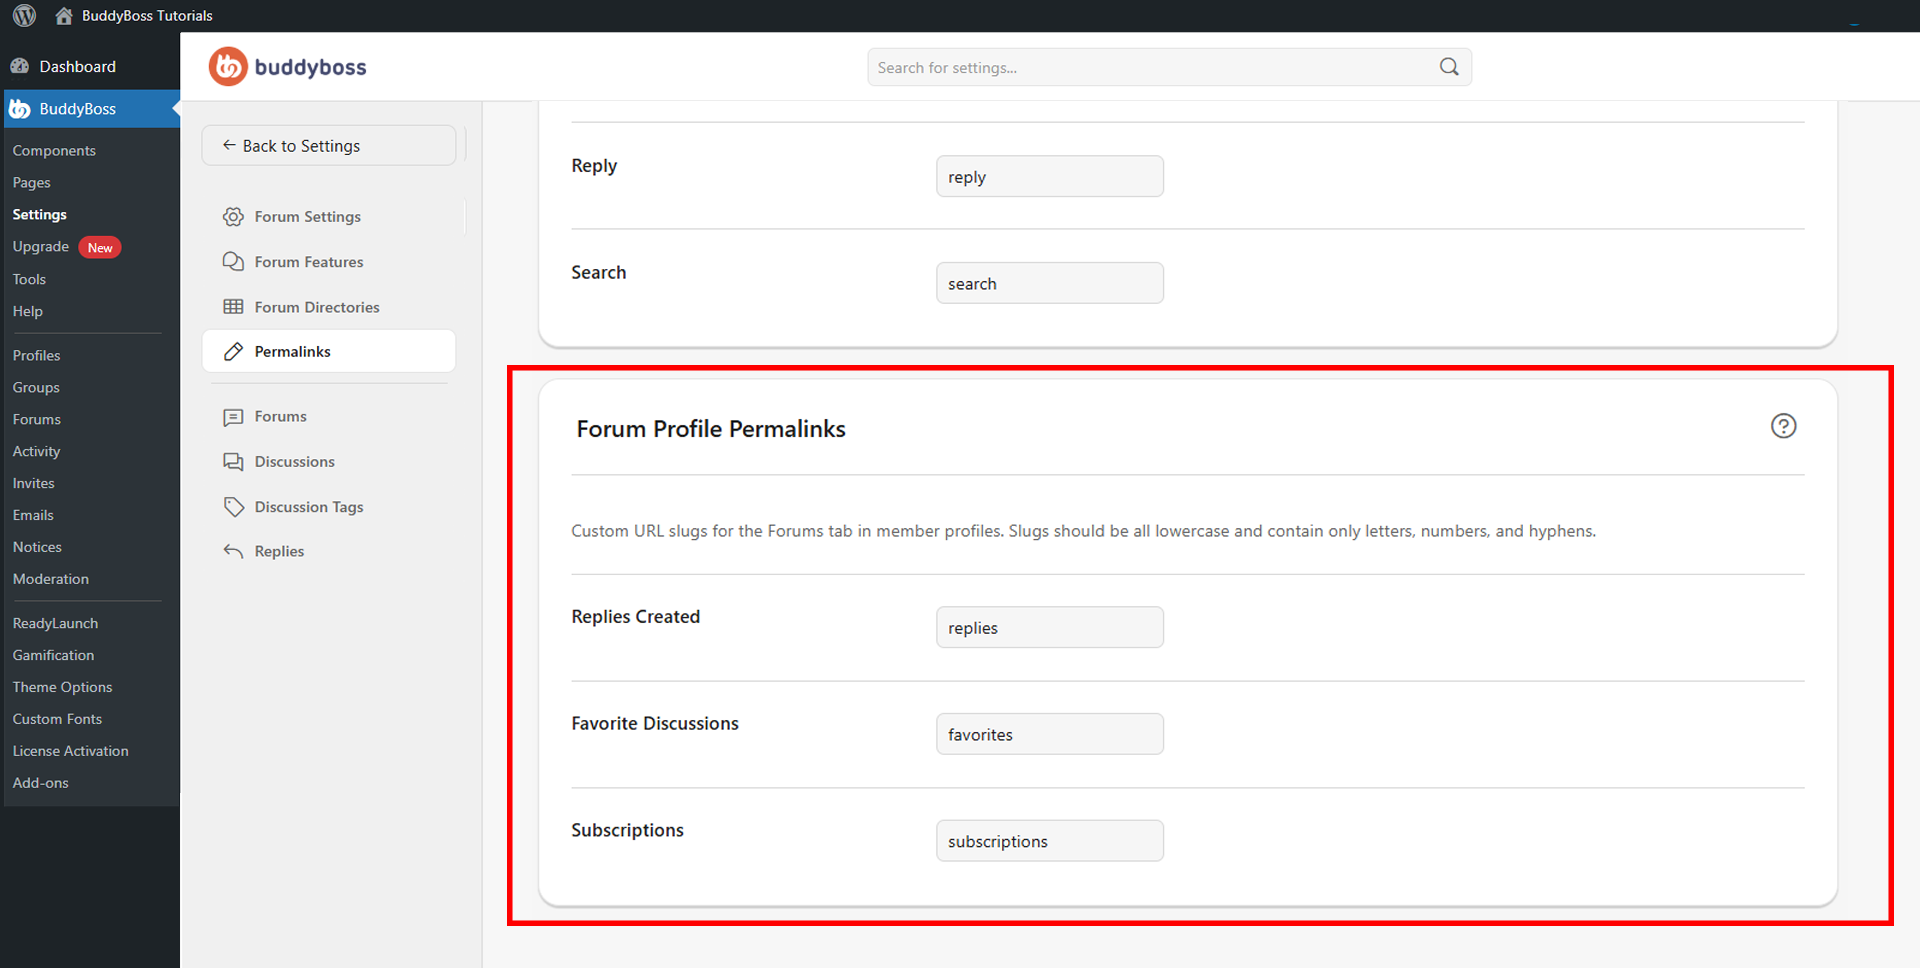Click the buddyboss logo
Image resolution: width=1920 pixels, height=968 pixels.
288,67
